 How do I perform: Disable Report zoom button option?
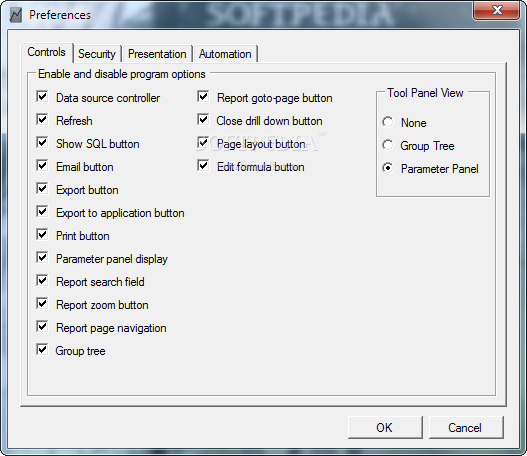(42, 303)
